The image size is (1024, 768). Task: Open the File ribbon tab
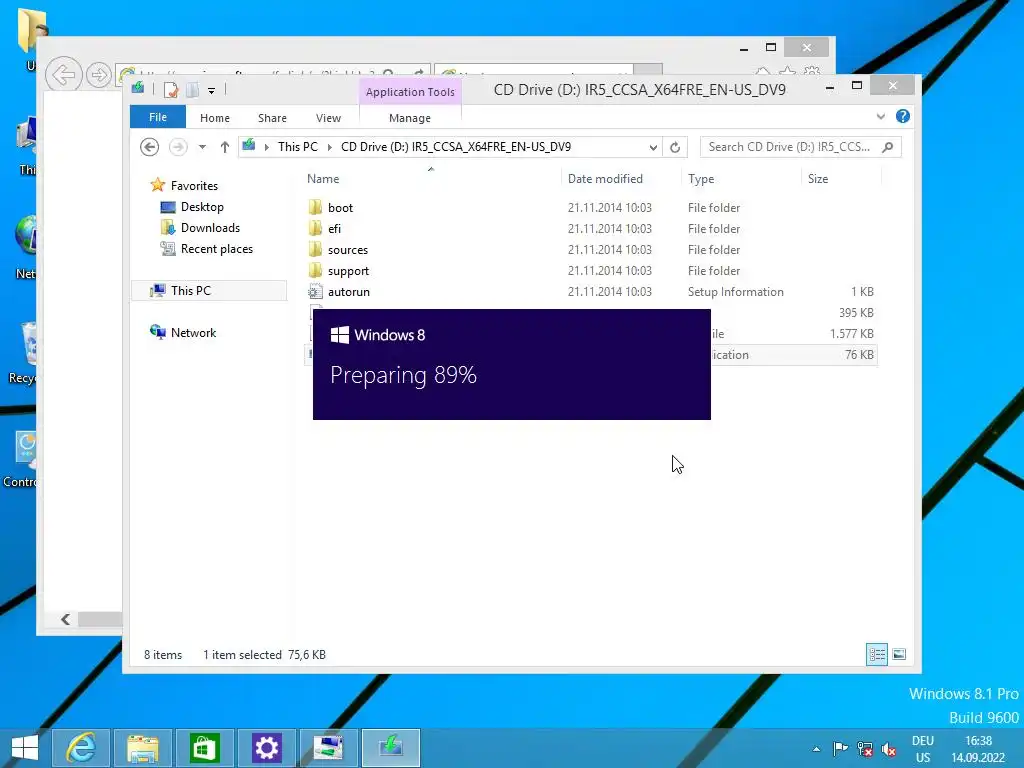(157, 117)
